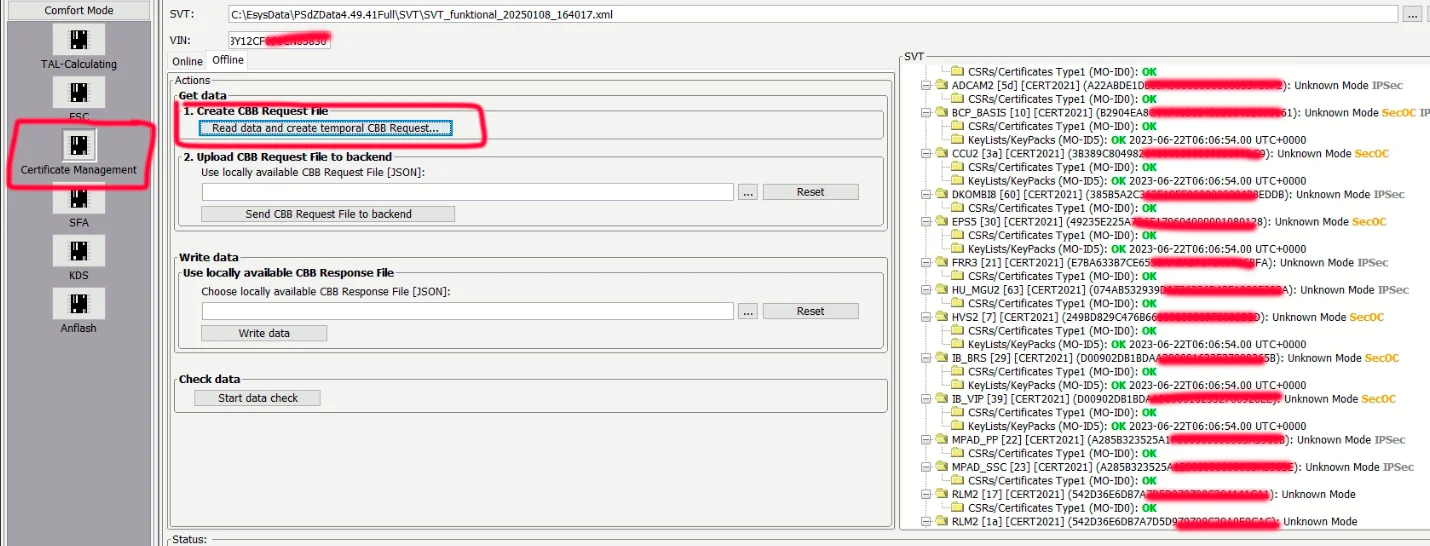
Task: Collapse the RLM2 [17] tree node
Action: (x=926, y=494)
